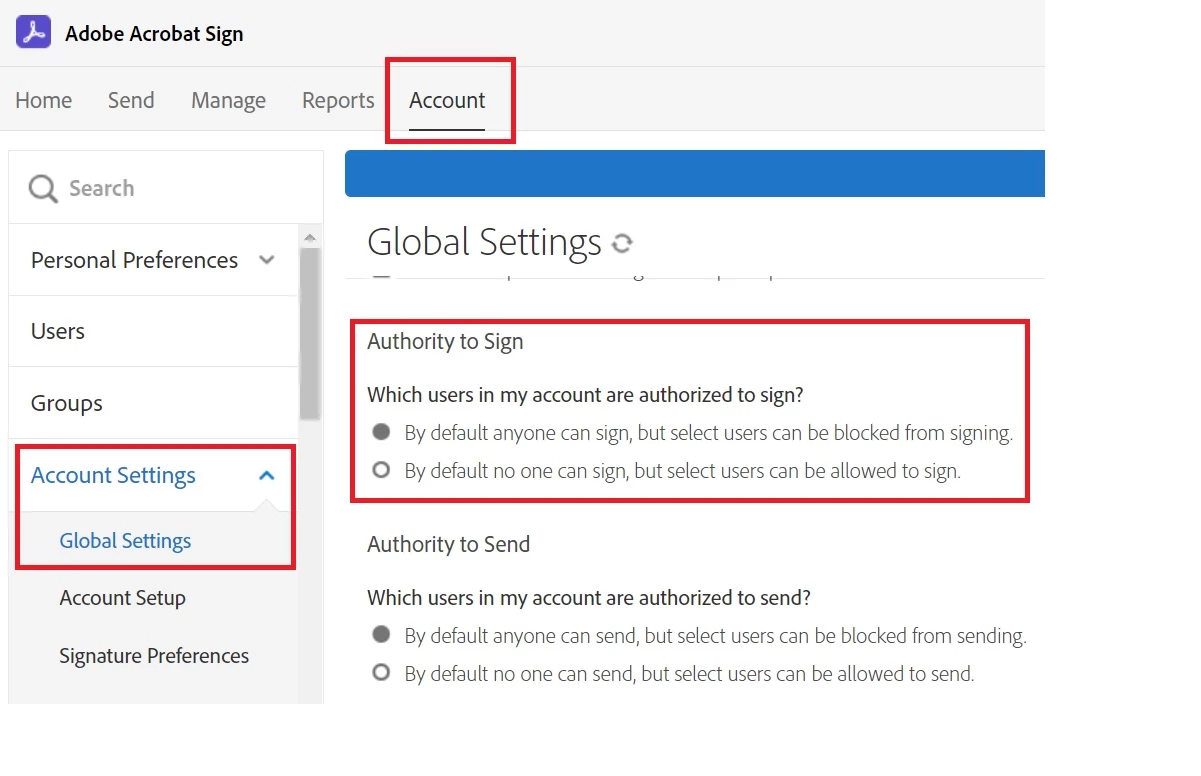The image size is (1201, 776).
Task: Click the Personal Preferences heading
Action: pos(134,260)
